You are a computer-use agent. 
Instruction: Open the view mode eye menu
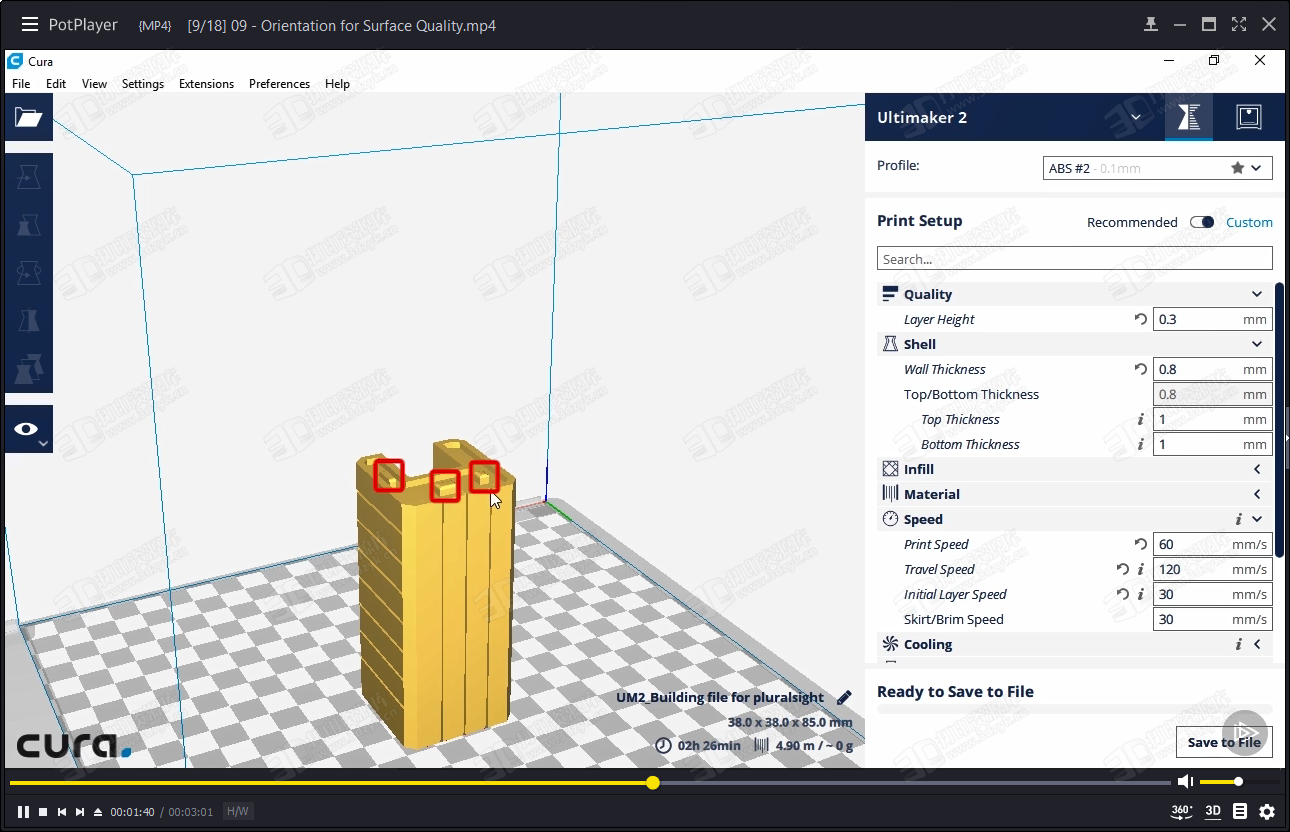(x=28, y=429)
